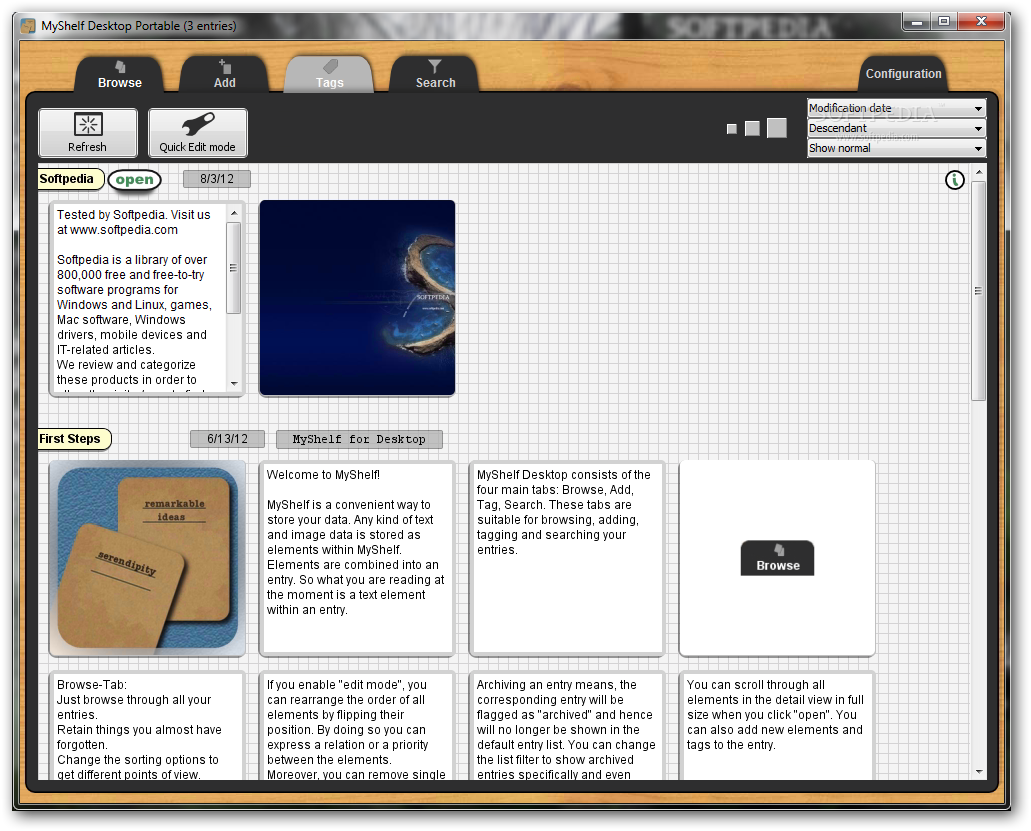Click the Softpedia text box scrollbar thumb

coord(233,268)
